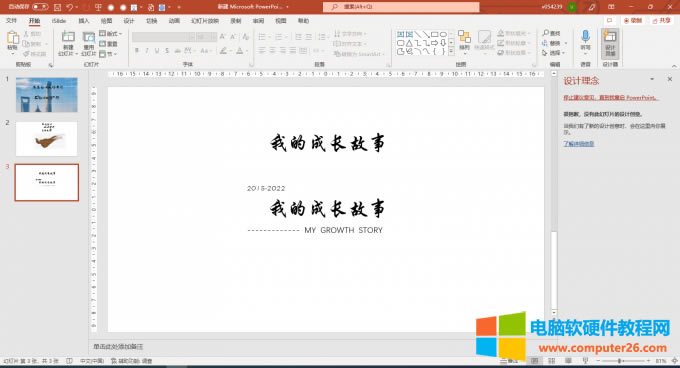The height and width of the screenshot is (368, 680).
Task: Expand the Layout dropdown
Action: [111, 33]
